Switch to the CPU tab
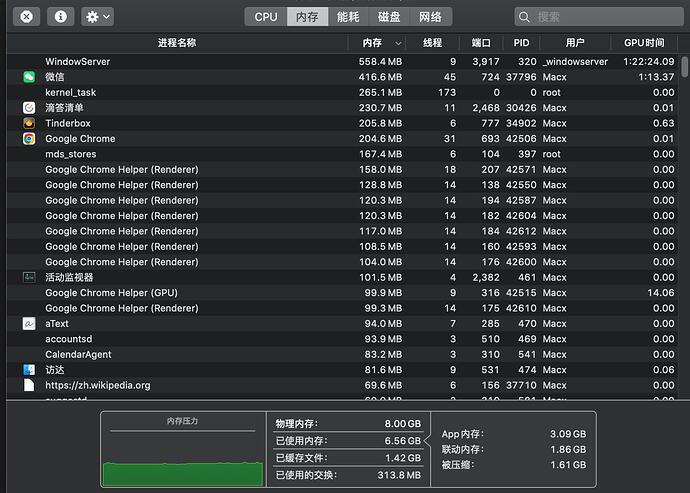Image resolution: width=690 pixels, height=493 pixels. click(266, 17)
